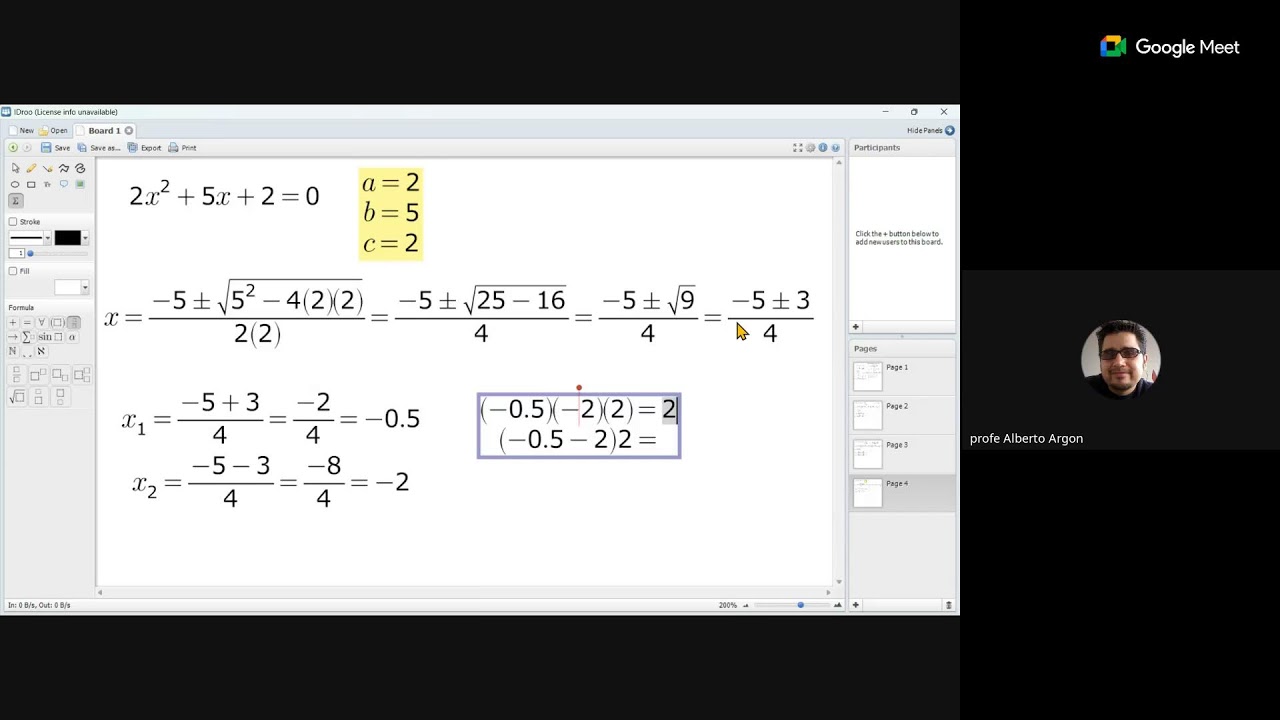Image resolution: width=1280 pixels, height=720 pixels.
Task: Click the Google Meet logo
Action: click(x=1170, y=47)
